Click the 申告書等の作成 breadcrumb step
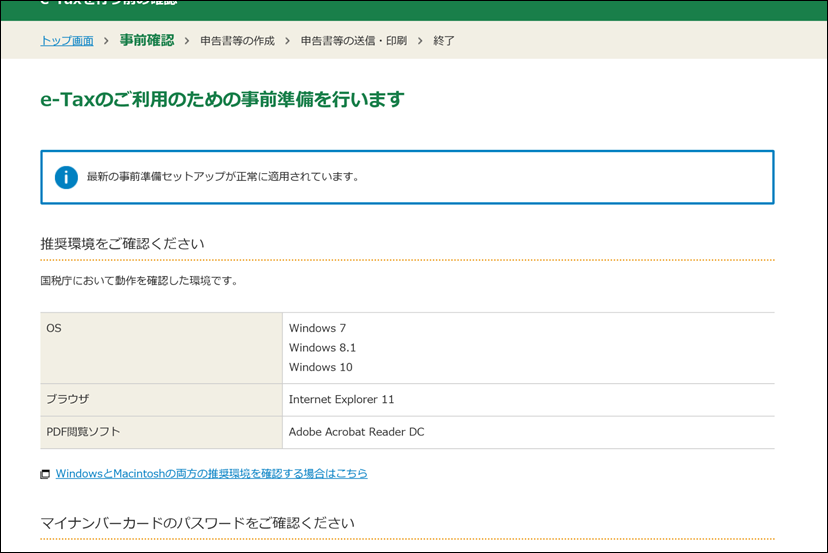The height and width of the screenshot is (553, 828). click(238, 41)
